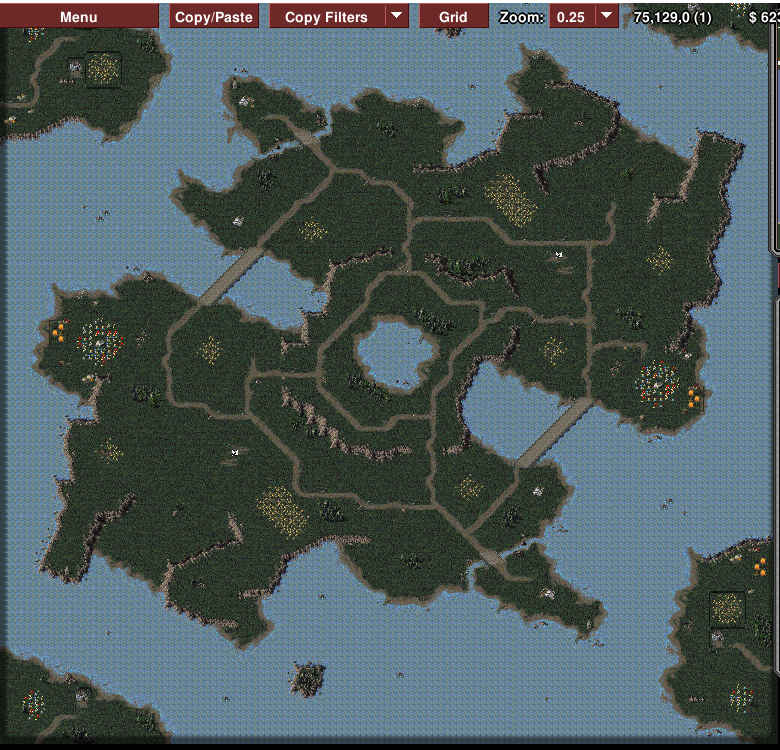
Task: Click the orange flame cluster on east coast
Action: point(694,398)
